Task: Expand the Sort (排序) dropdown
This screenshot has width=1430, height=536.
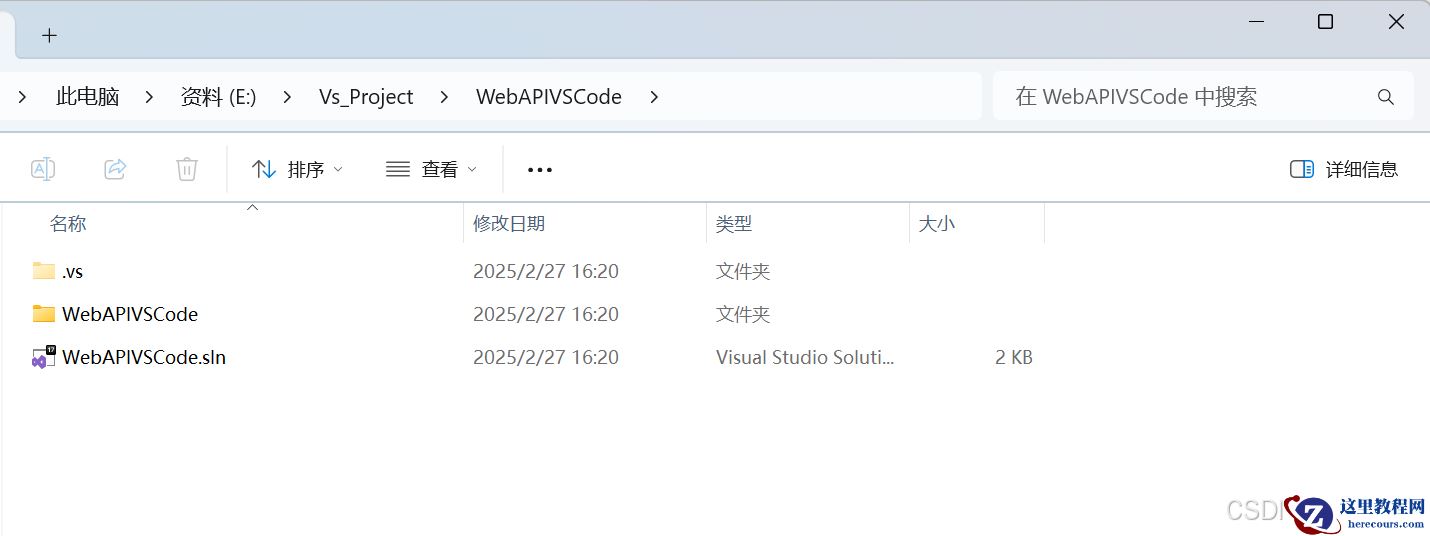Action: point(297,169)
